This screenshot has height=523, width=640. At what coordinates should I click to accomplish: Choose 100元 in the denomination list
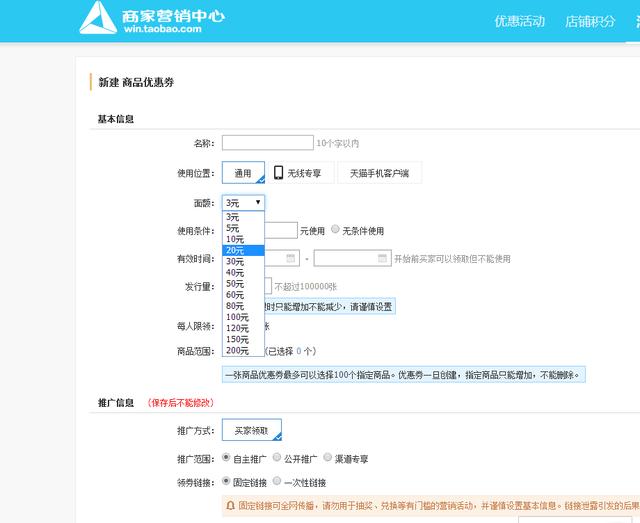click(x=243, y=317)
